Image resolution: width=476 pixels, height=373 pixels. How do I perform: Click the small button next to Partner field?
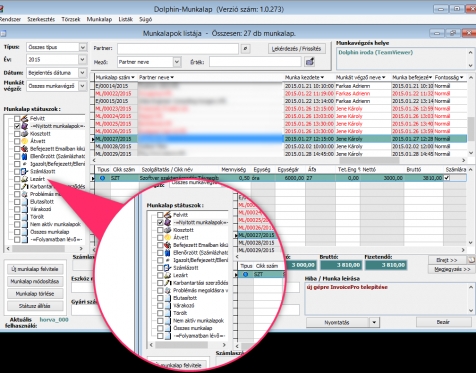coord(245,48)
